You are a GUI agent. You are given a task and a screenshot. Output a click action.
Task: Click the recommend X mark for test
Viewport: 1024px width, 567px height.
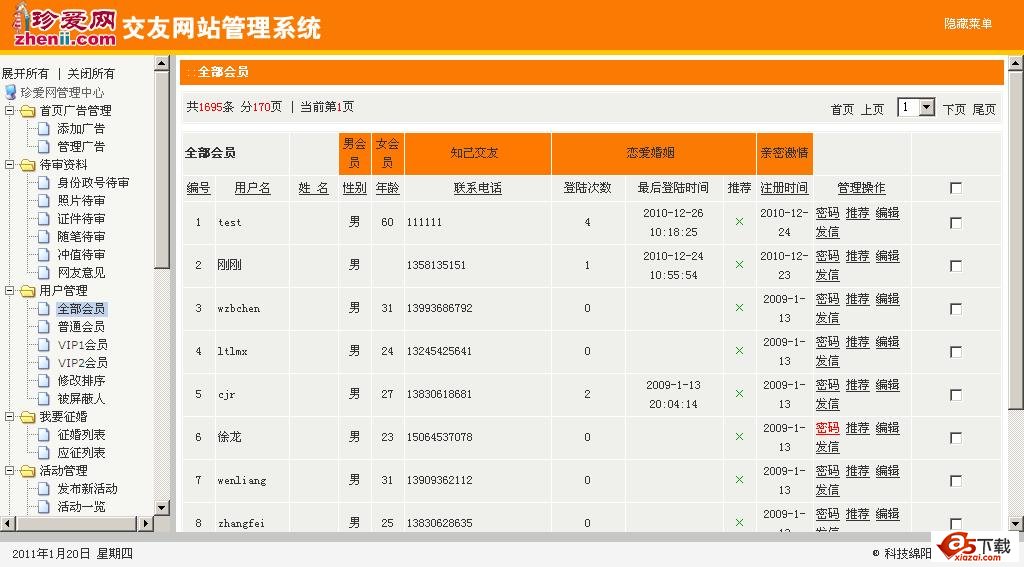click(739, 222)
